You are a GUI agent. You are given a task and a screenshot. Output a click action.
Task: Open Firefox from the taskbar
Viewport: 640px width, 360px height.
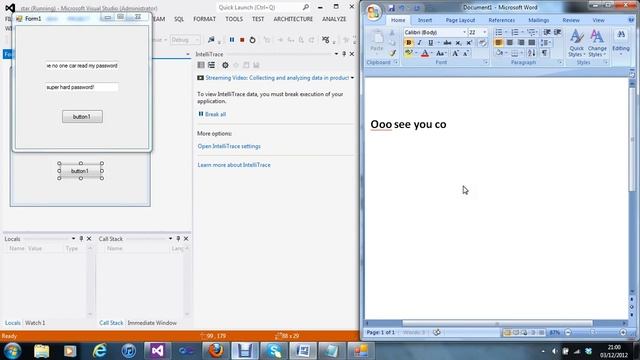click(x=216, y=351)
